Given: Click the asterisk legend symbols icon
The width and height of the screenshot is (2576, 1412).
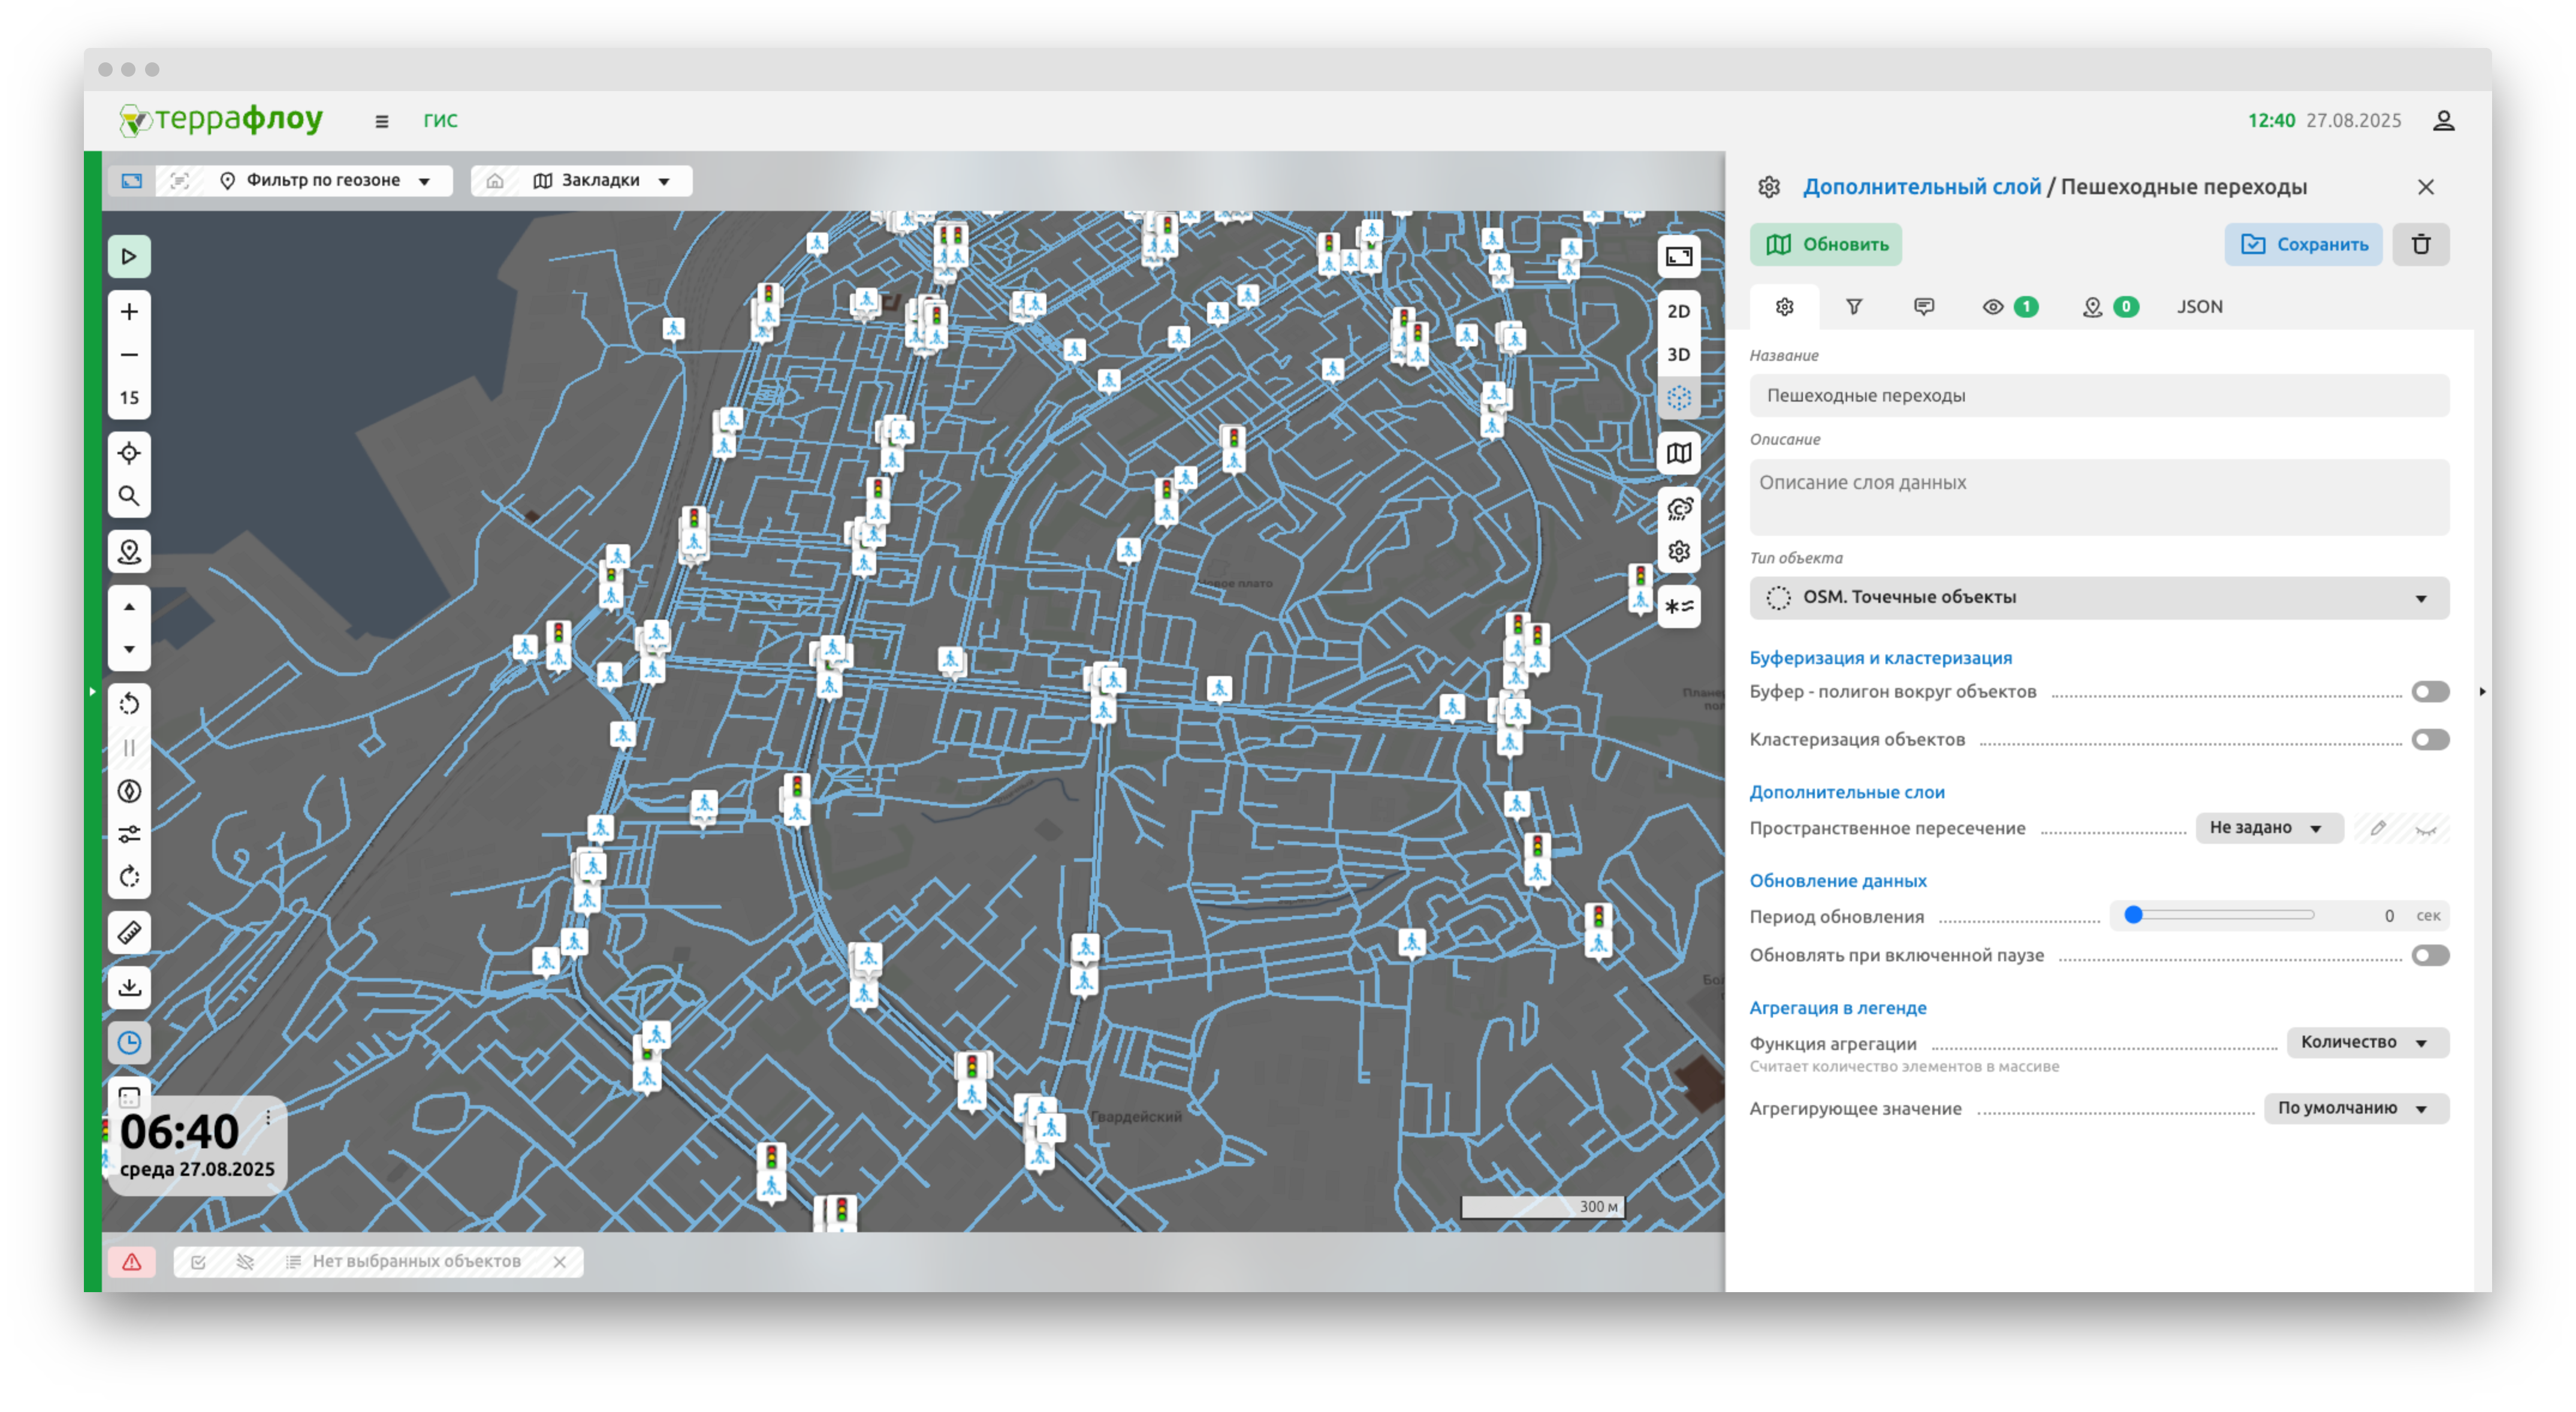Looking at the screenshot, I should pos(1679,607).
